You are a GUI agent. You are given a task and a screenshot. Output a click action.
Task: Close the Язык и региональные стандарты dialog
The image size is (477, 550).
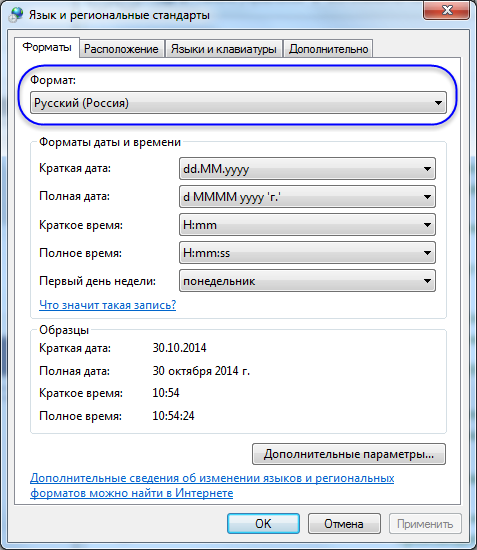point(446,11)
